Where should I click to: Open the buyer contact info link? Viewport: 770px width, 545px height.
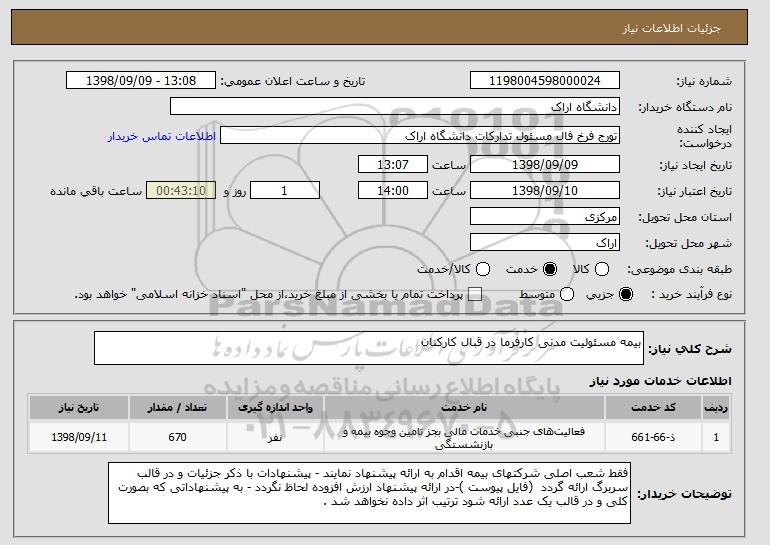162,136
